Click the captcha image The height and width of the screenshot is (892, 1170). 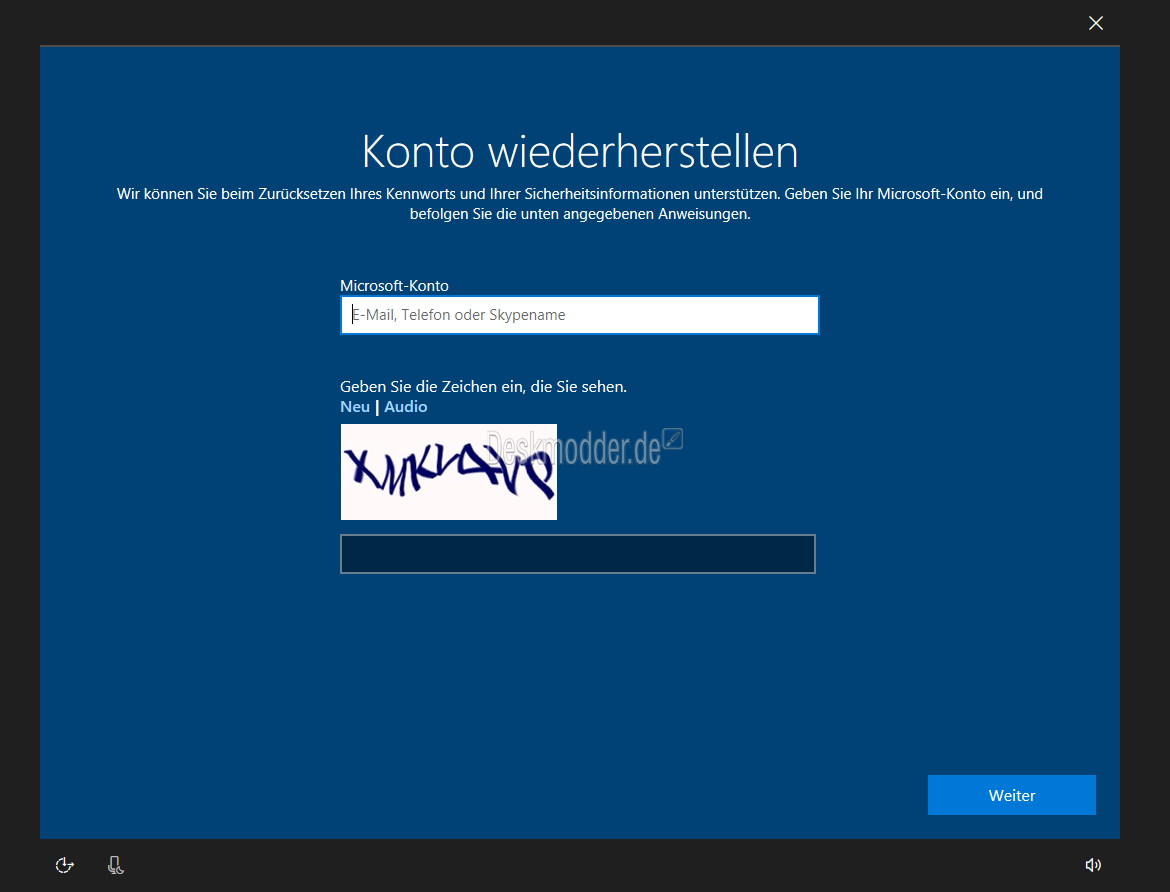click(x=448, y=472)
